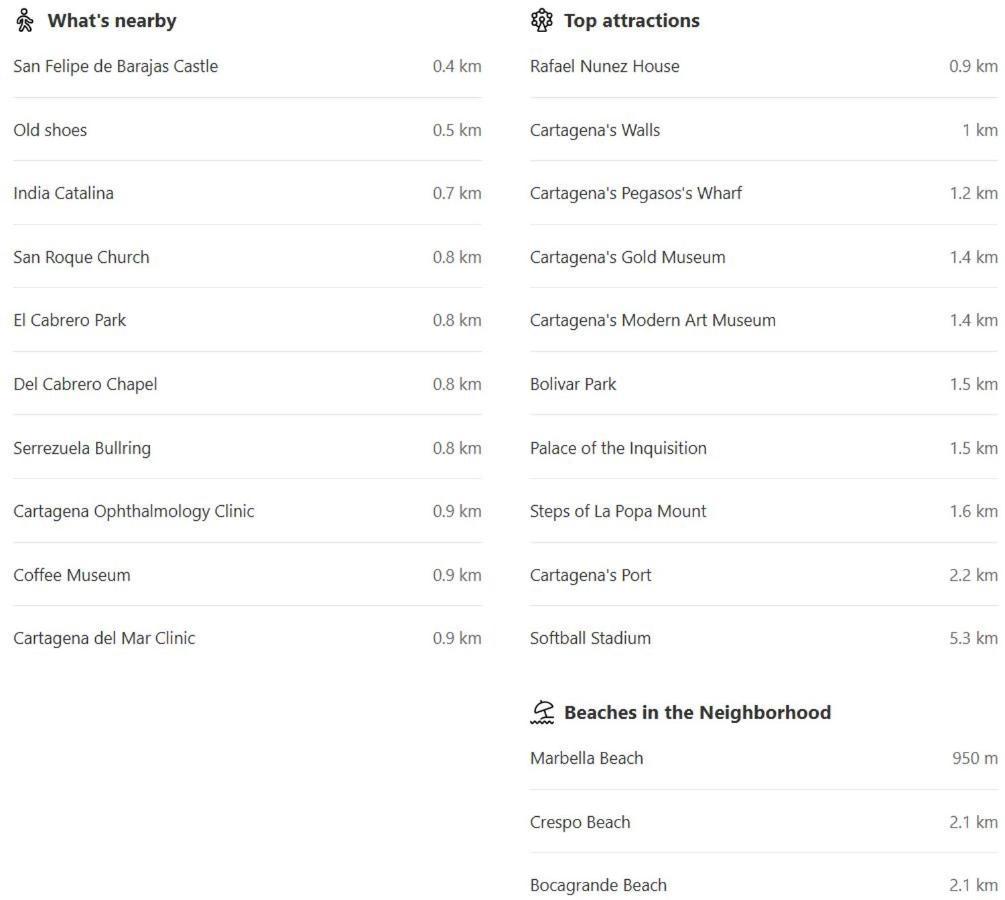Open Cartagena's Walls attraction

(595, 130)
